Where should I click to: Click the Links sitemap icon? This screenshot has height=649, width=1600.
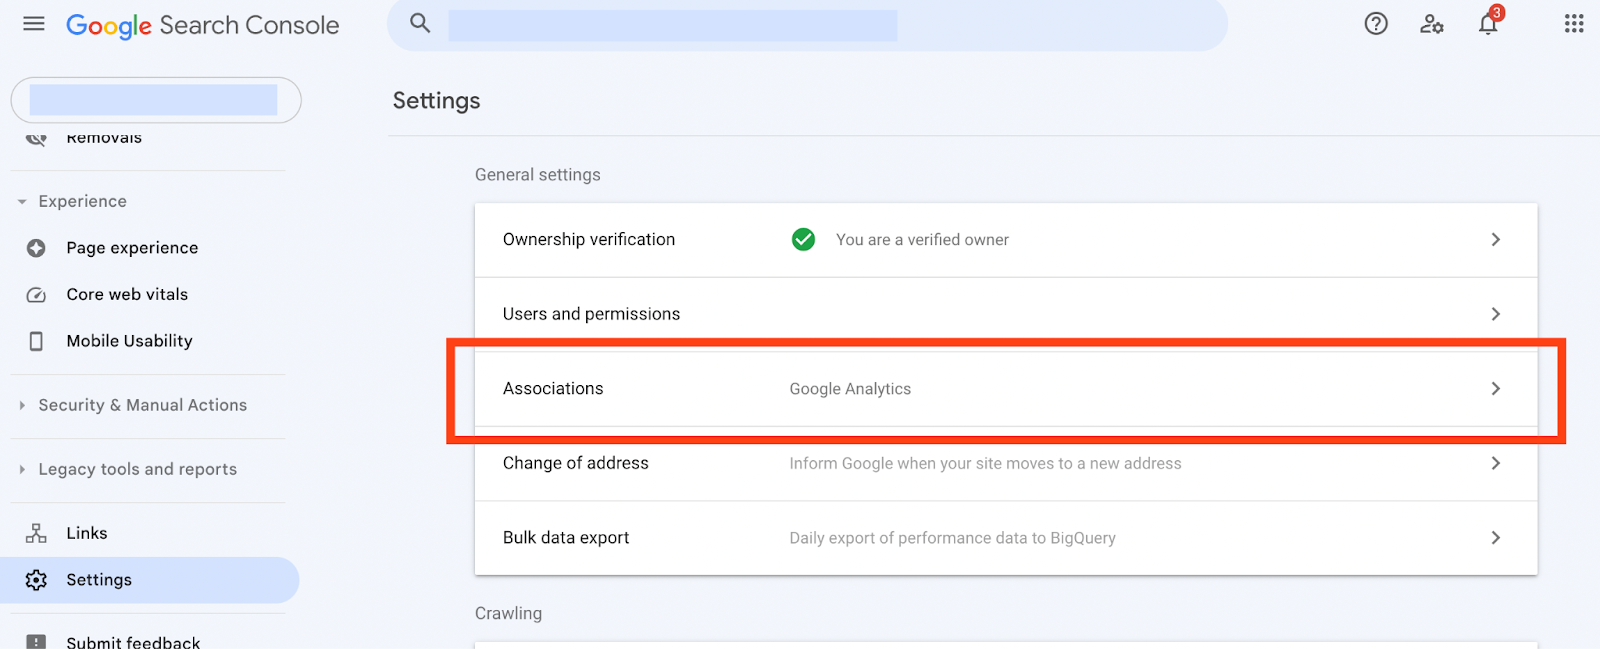(37, 533)
